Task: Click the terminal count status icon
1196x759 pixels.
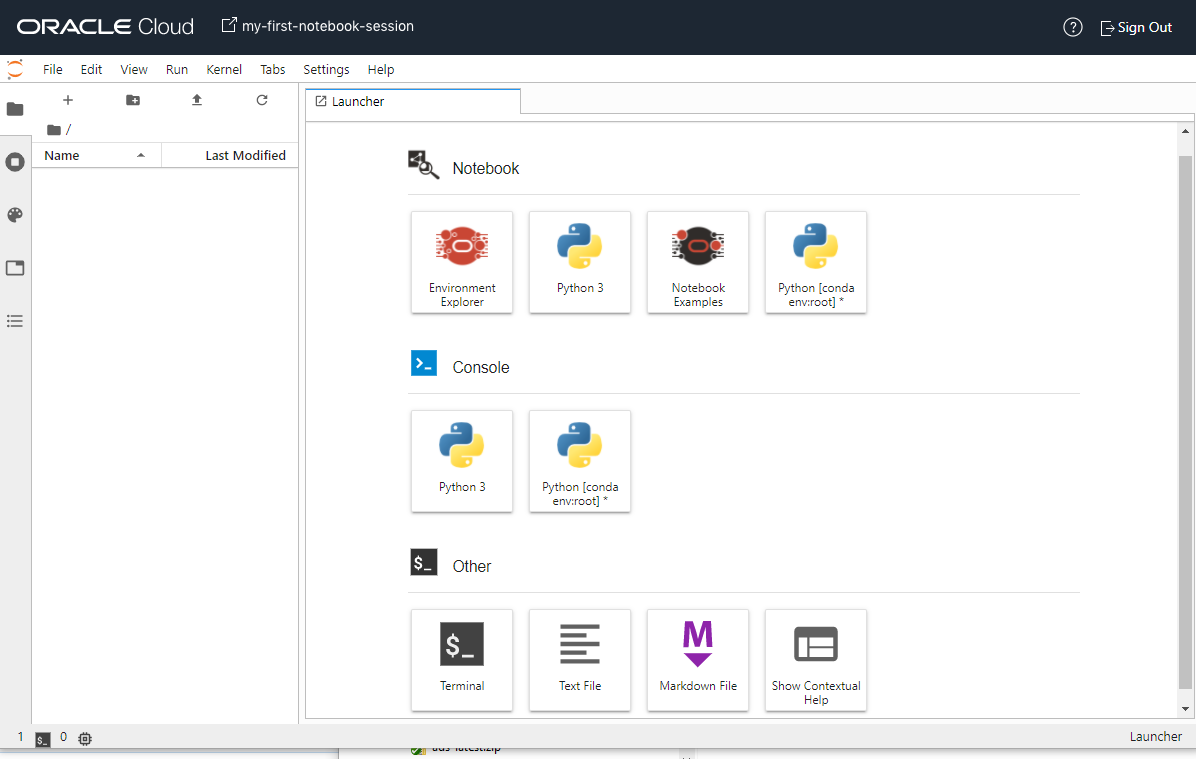Action: [x=43, y=738]
